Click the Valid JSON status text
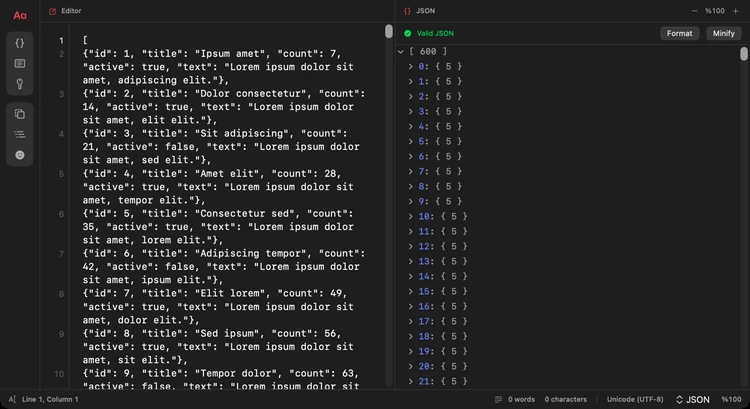 coord(435,33)
